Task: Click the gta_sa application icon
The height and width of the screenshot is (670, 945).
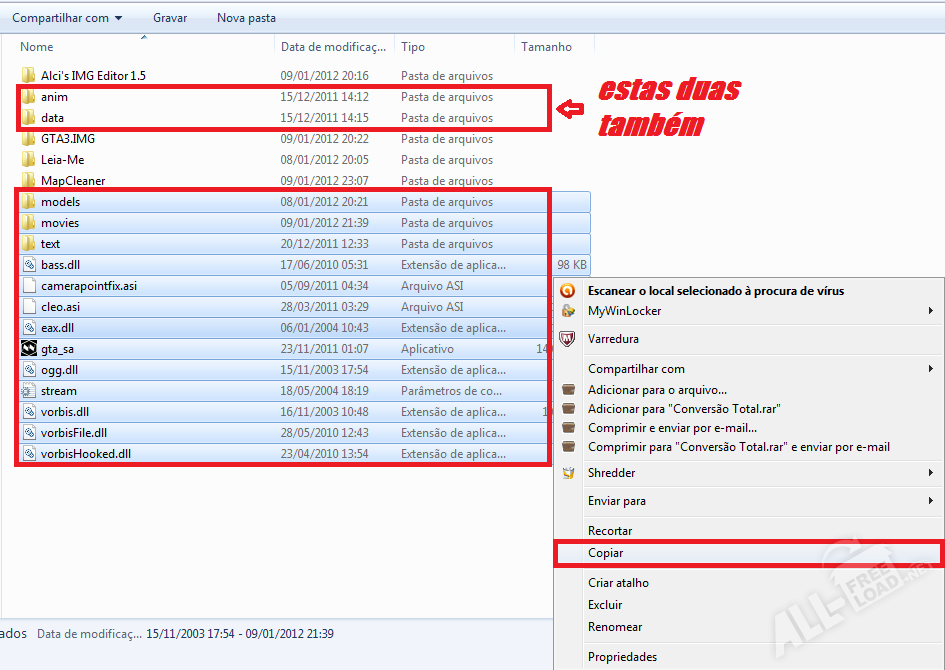Action: tap(29, 349)
